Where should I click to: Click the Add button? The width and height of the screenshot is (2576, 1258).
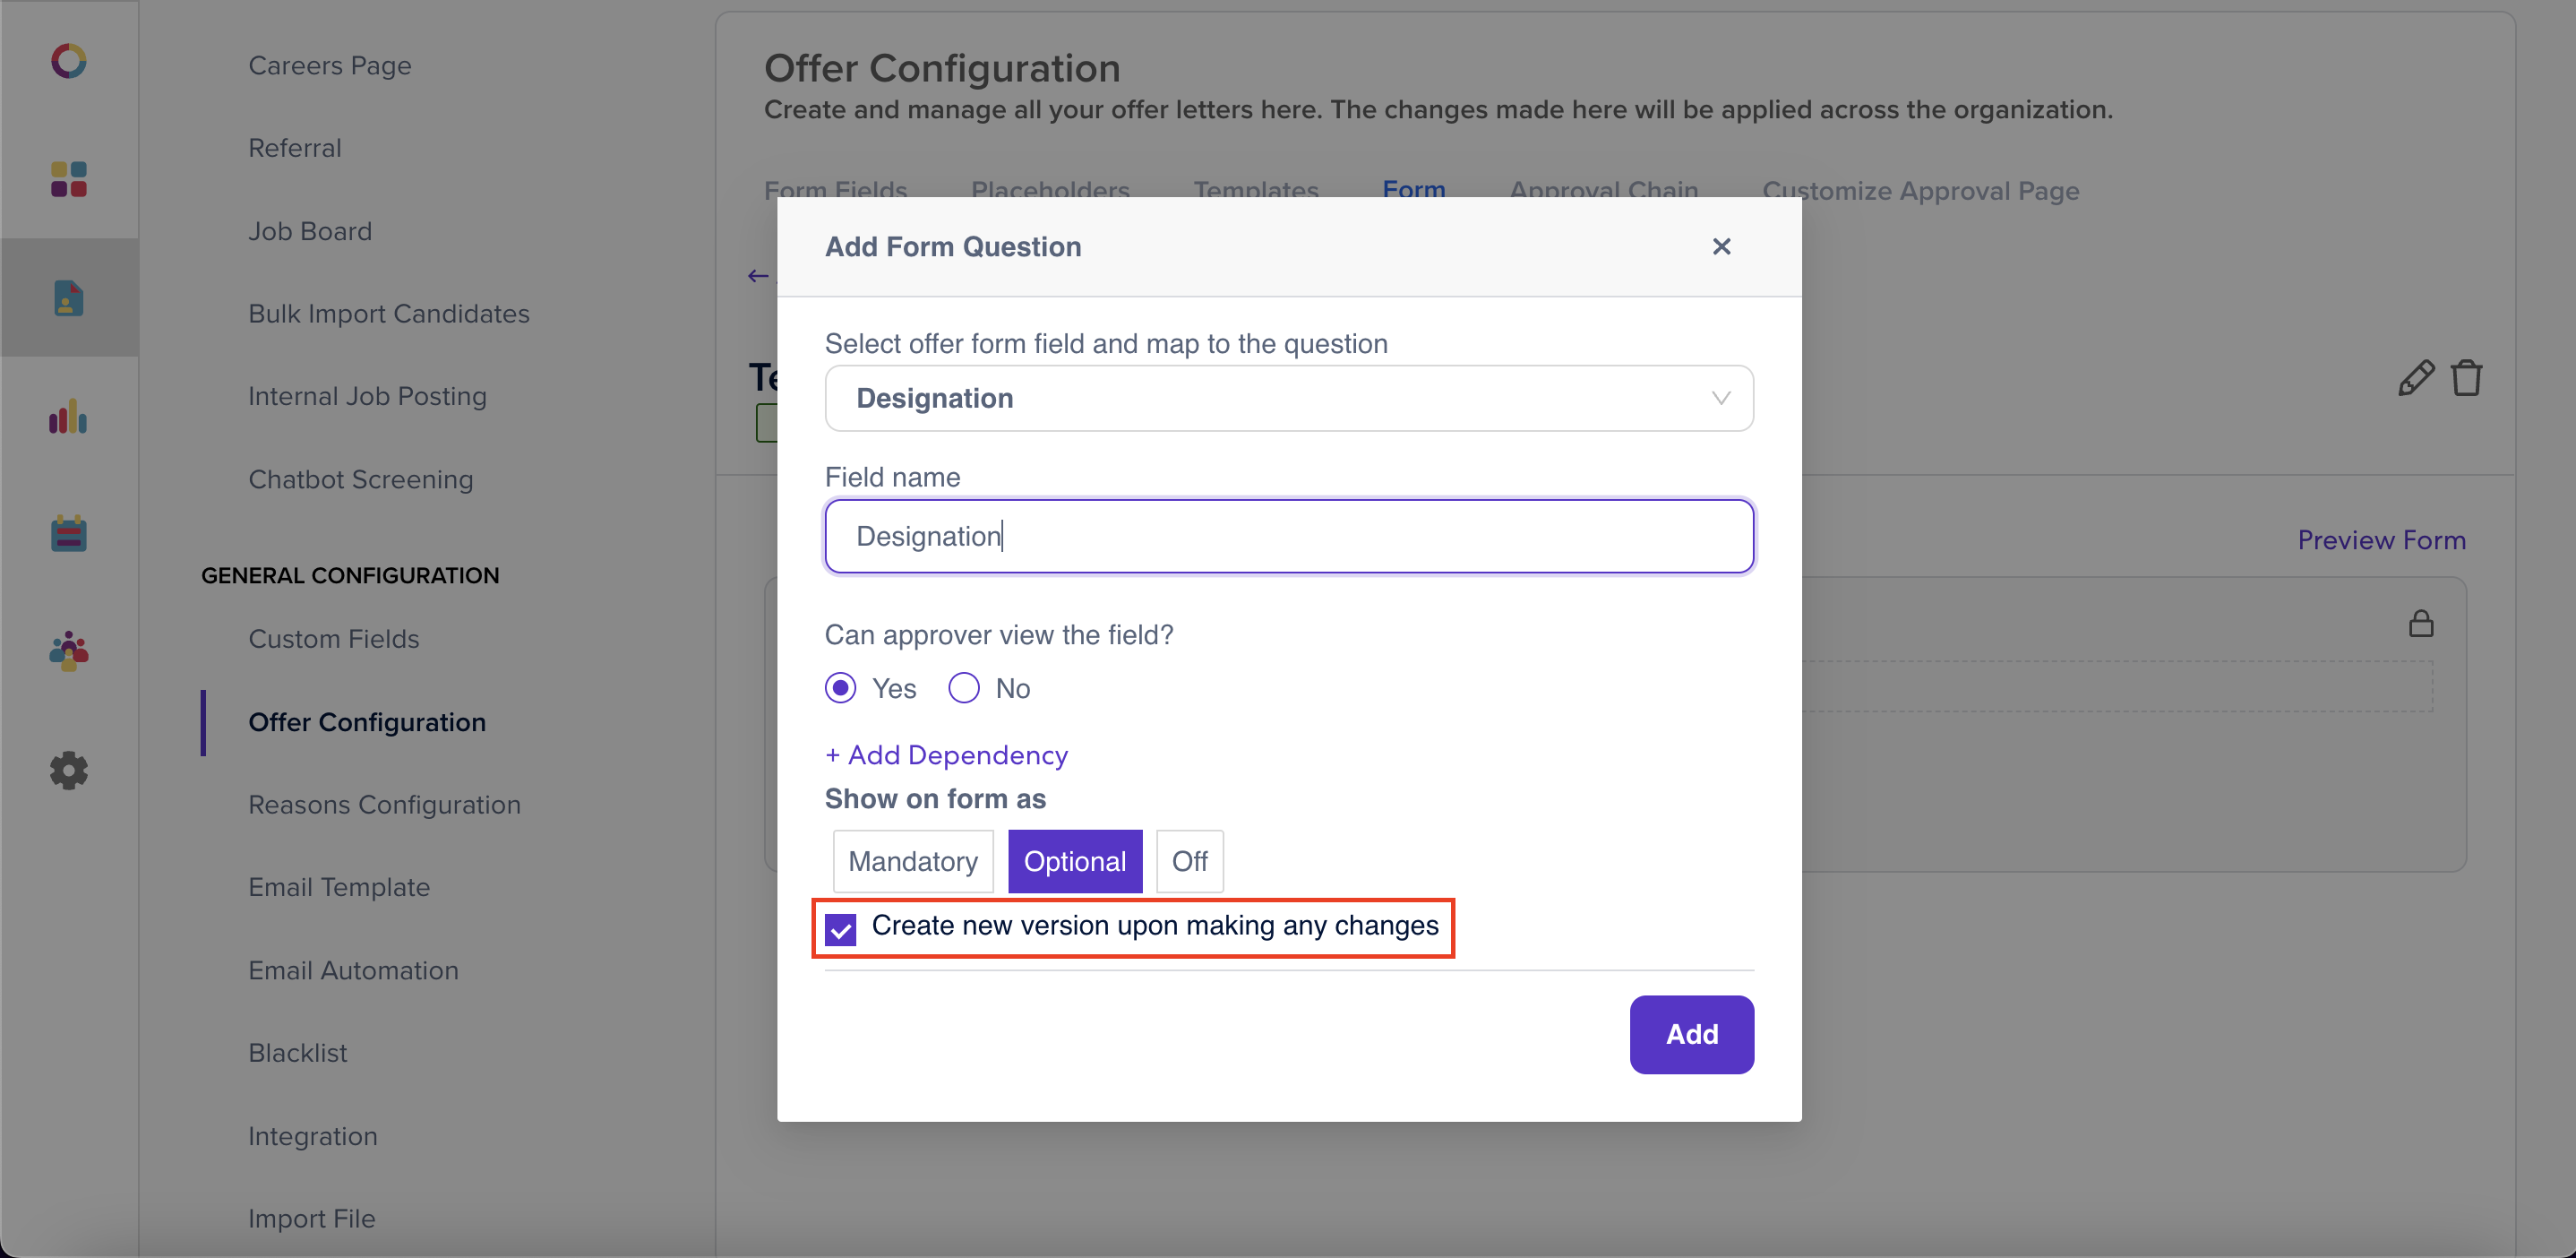tap(1691, 1034)
